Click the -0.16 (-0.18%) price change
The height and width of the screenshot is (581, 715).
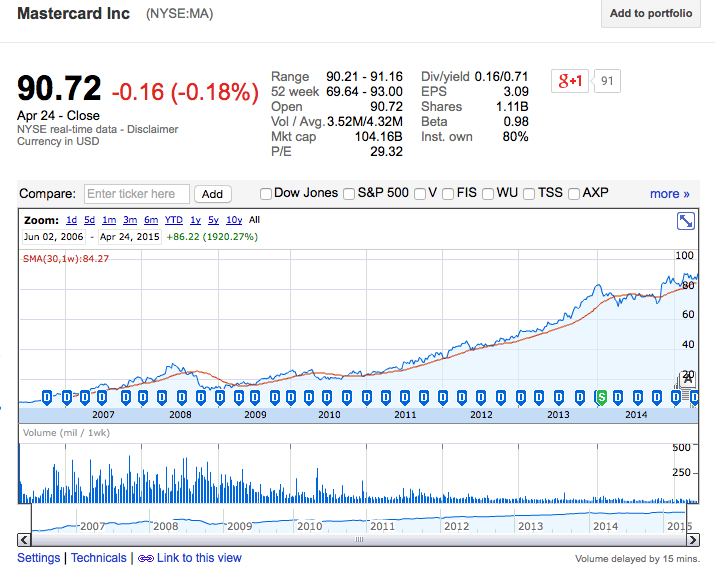pos(185,92)
